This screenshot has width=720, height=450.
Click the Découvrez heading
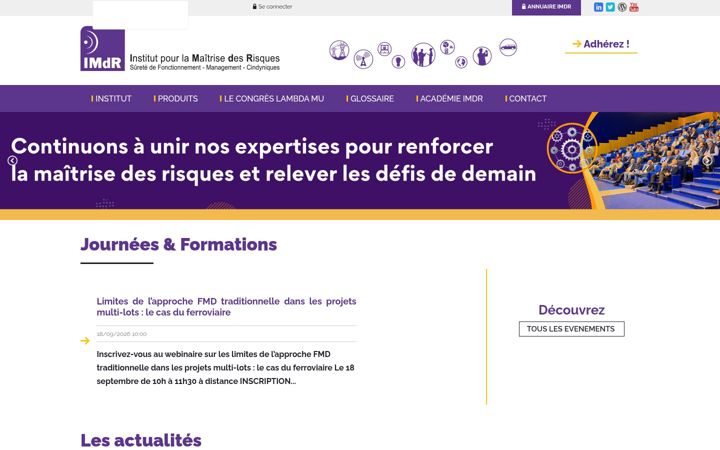click(x=572, y=310)
